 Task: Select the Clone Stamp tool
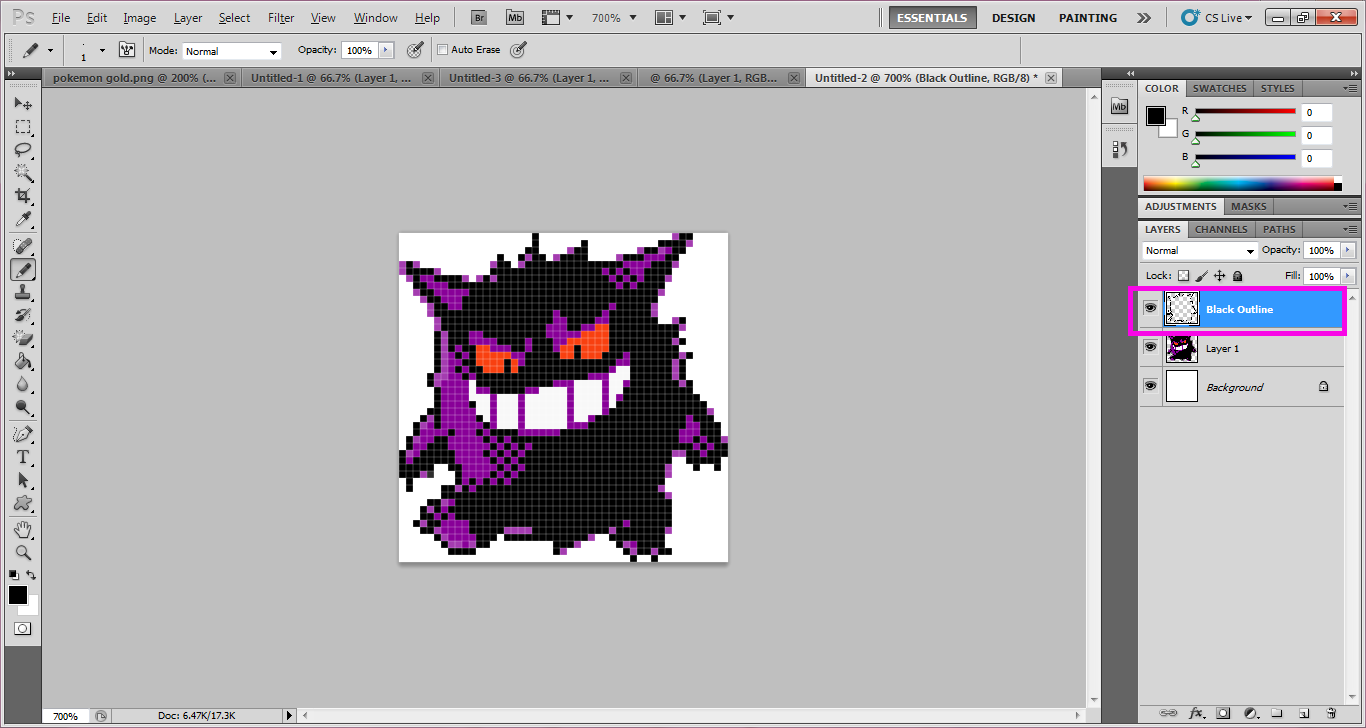click(22, 292)
